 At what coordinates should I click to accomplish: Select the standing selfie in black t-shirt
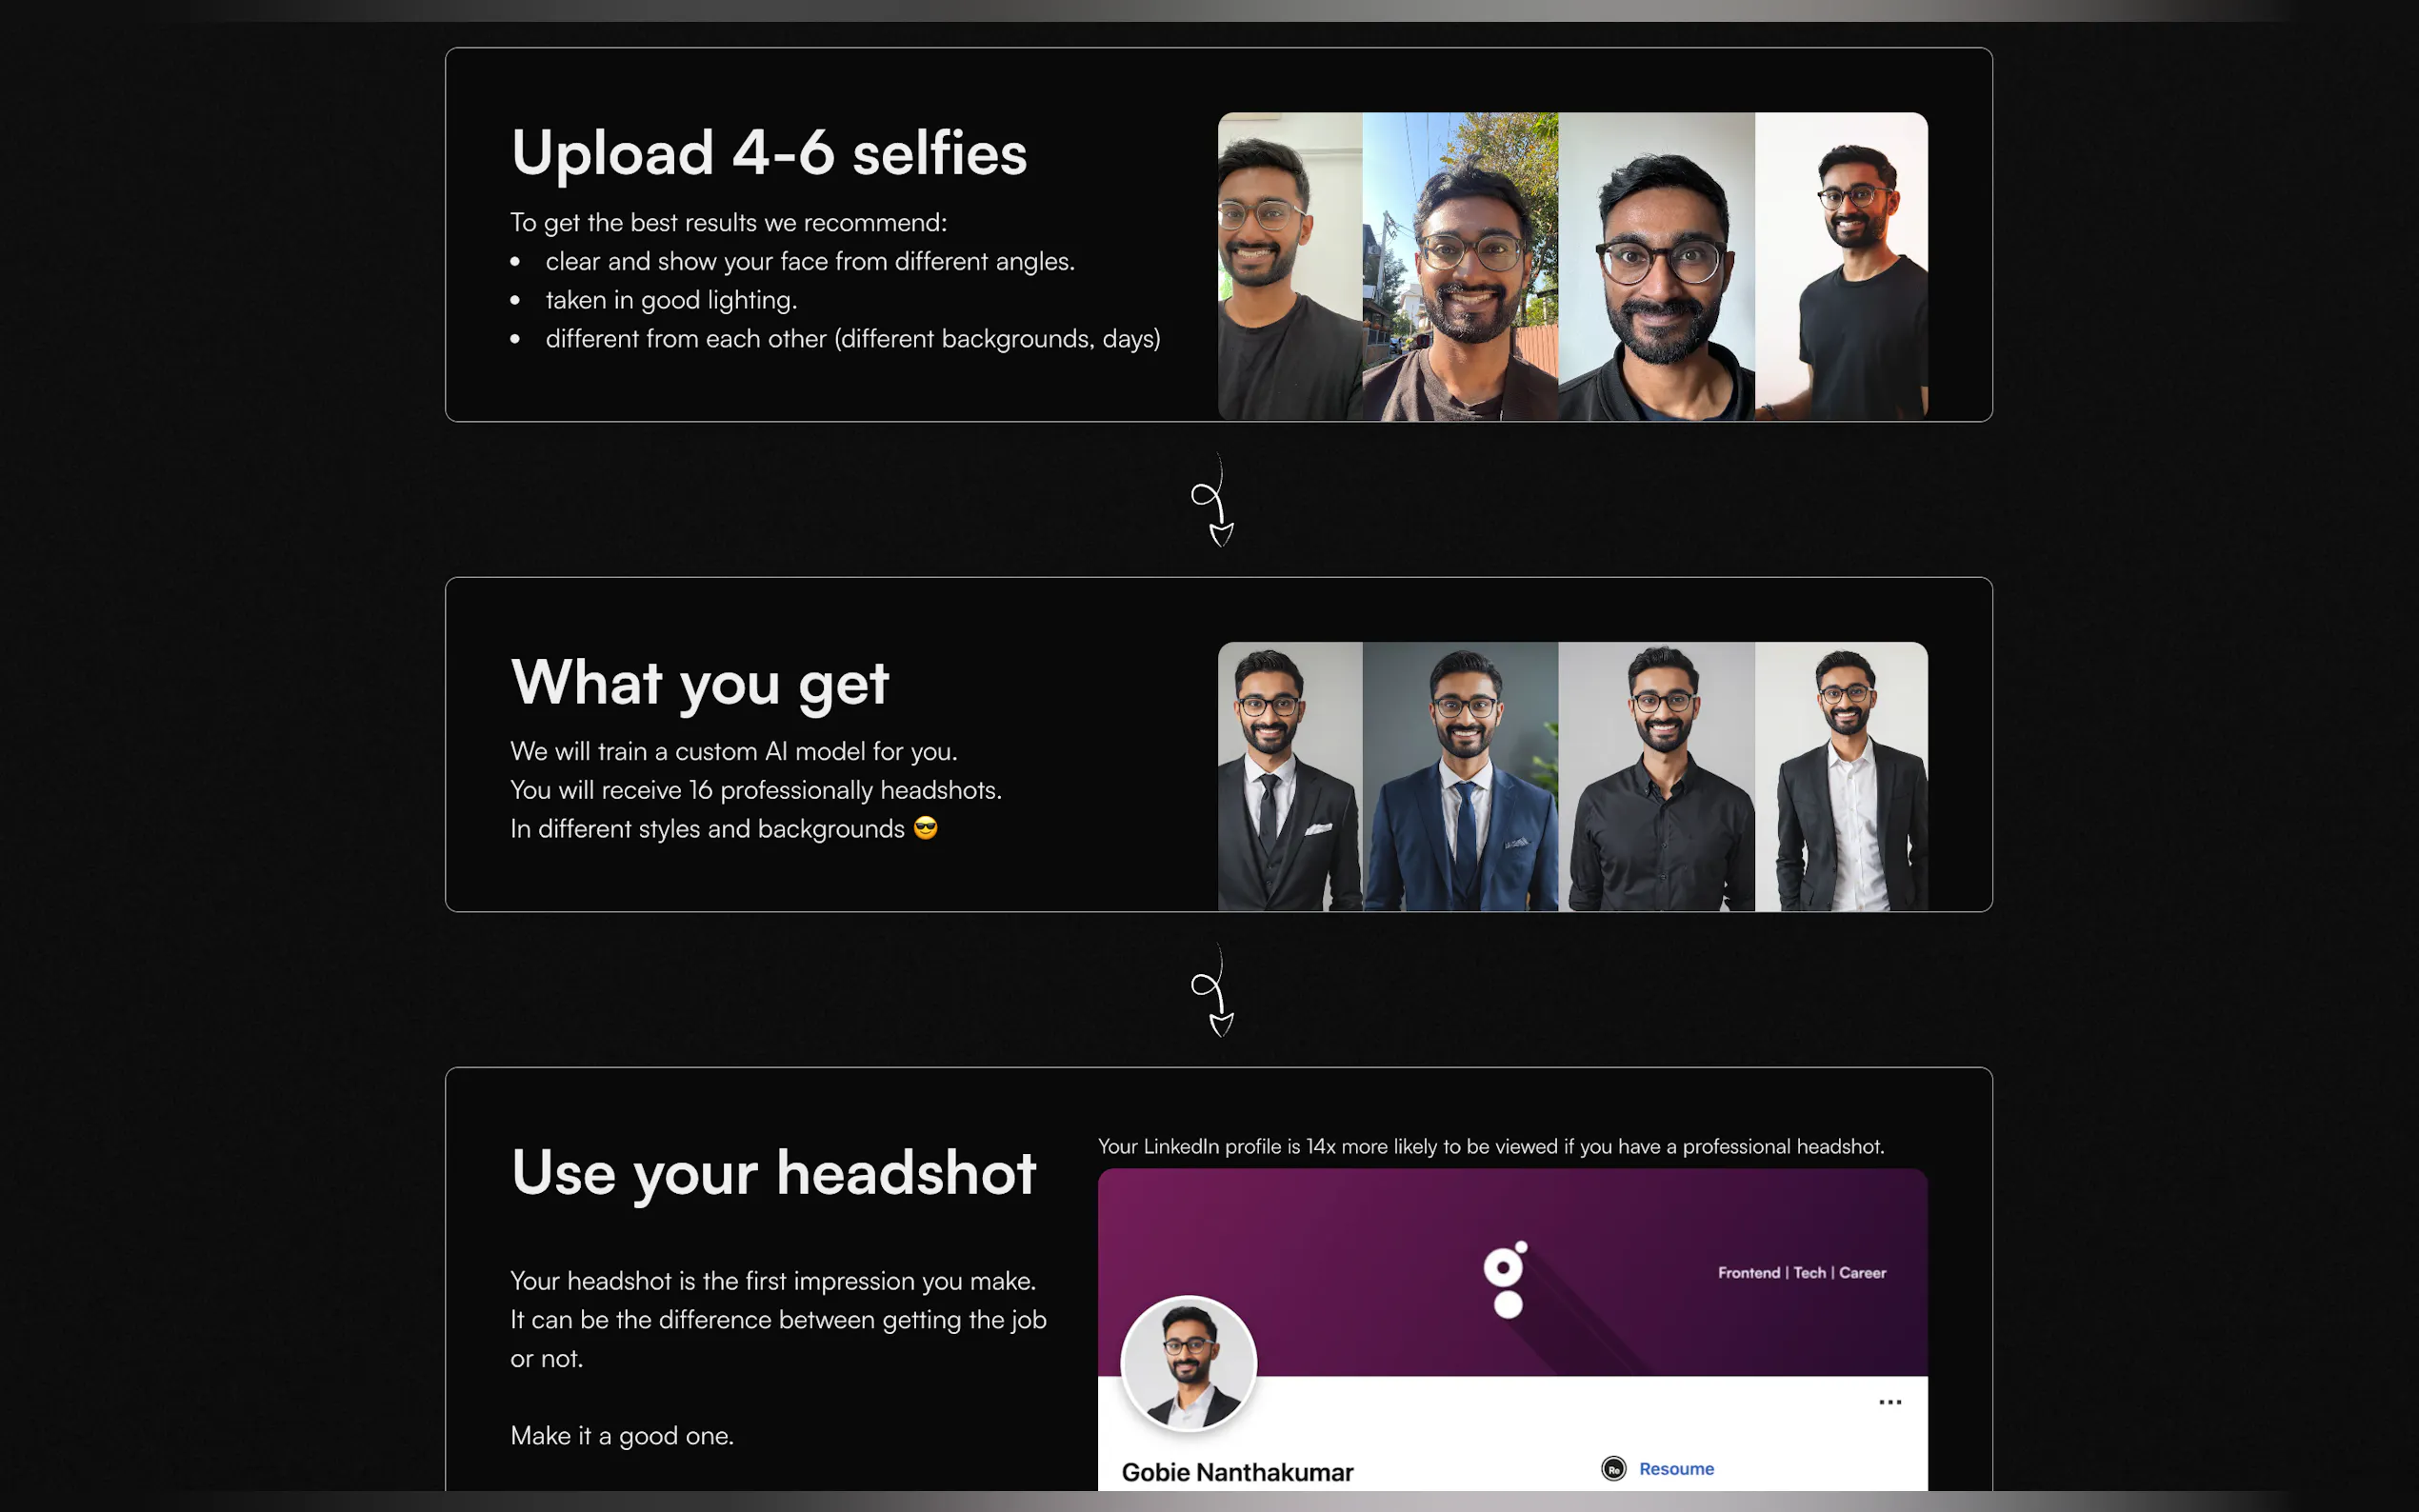pos(1841,266)
